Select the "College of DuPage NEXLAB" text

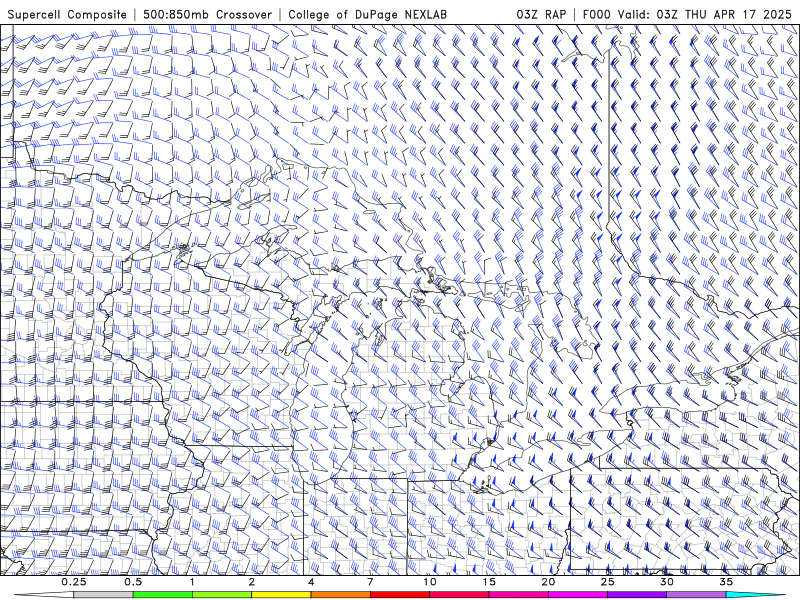point(367,14)
